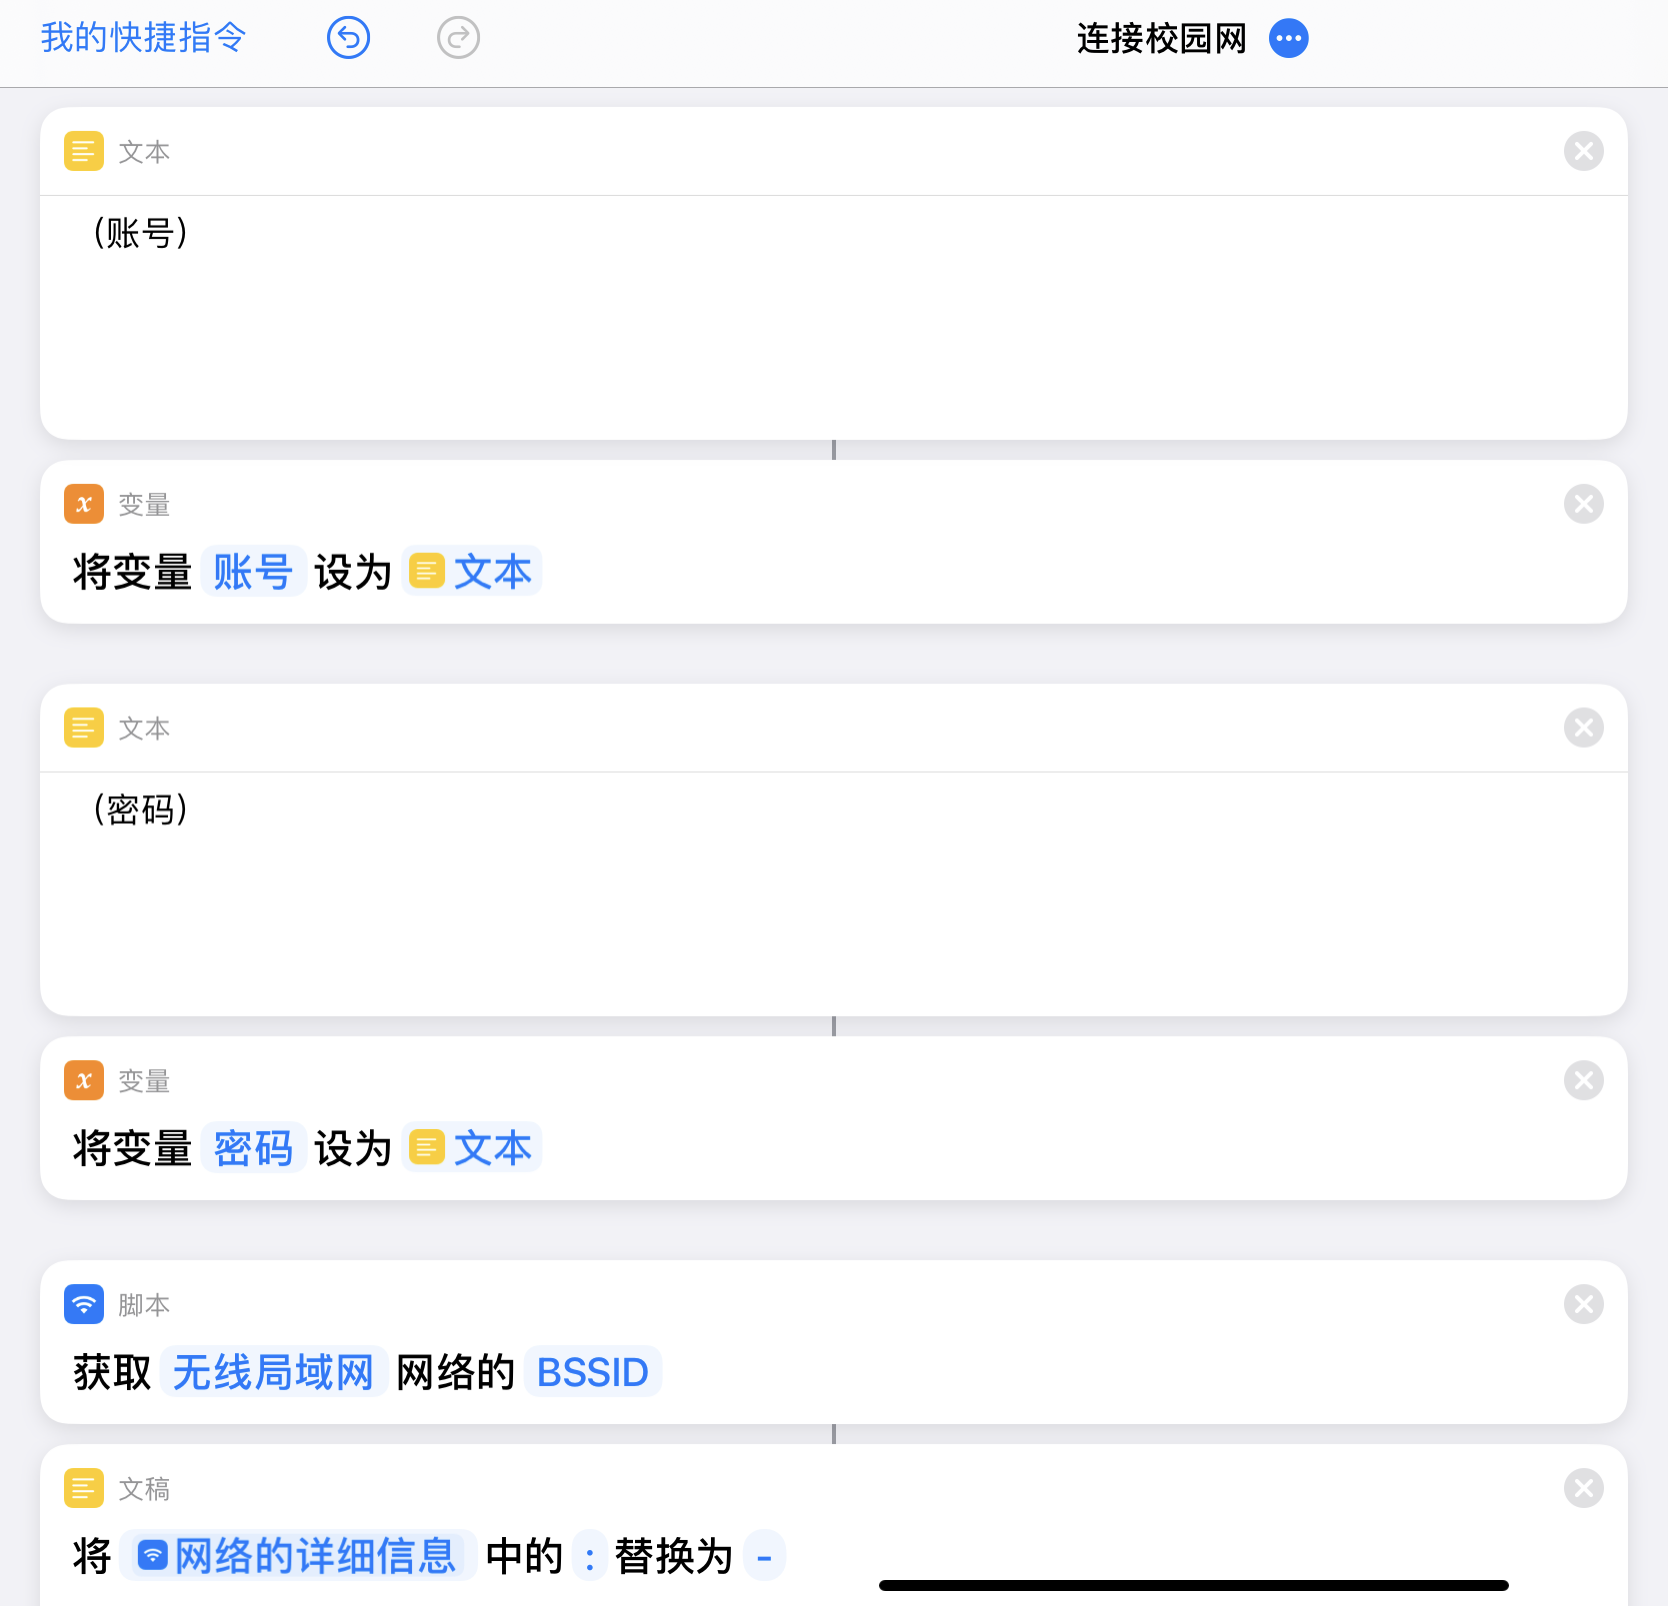Image resolution: width=1668 pixels, height=1606 pixels.
Task: Remove the password text action
Action: tap(1583, 728)
